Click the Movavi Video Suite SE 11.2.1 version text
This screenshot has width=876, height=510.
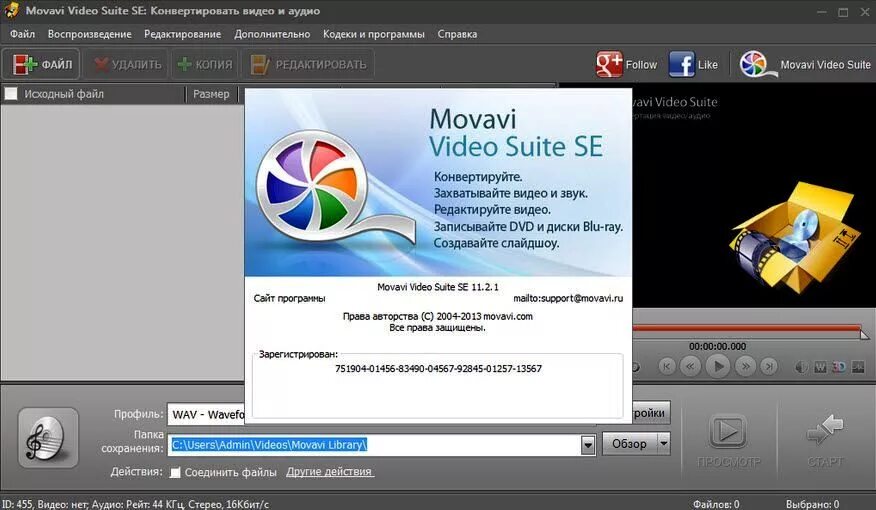[x=437, y=287]
